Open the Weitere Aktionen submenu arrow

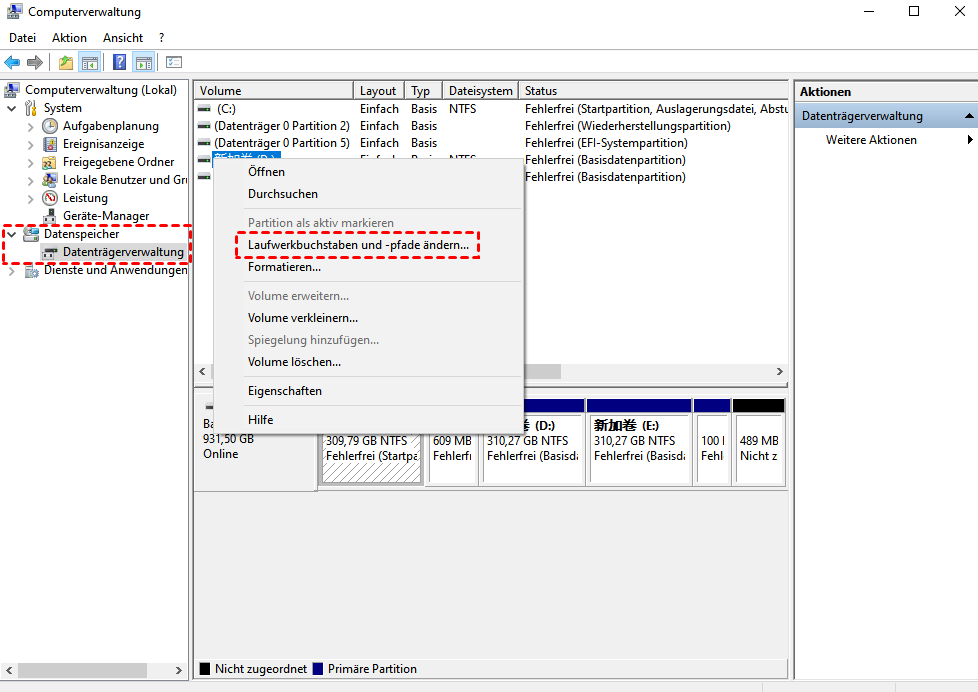point(970,140)
